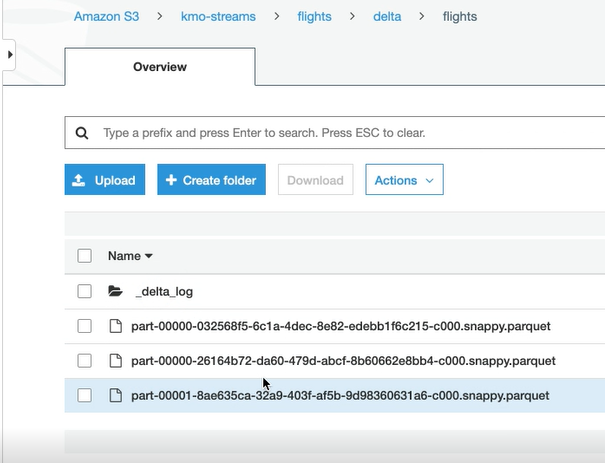
Task: Click file icon for part-00000-032568f5 parquet
Action: click(115, 326)
